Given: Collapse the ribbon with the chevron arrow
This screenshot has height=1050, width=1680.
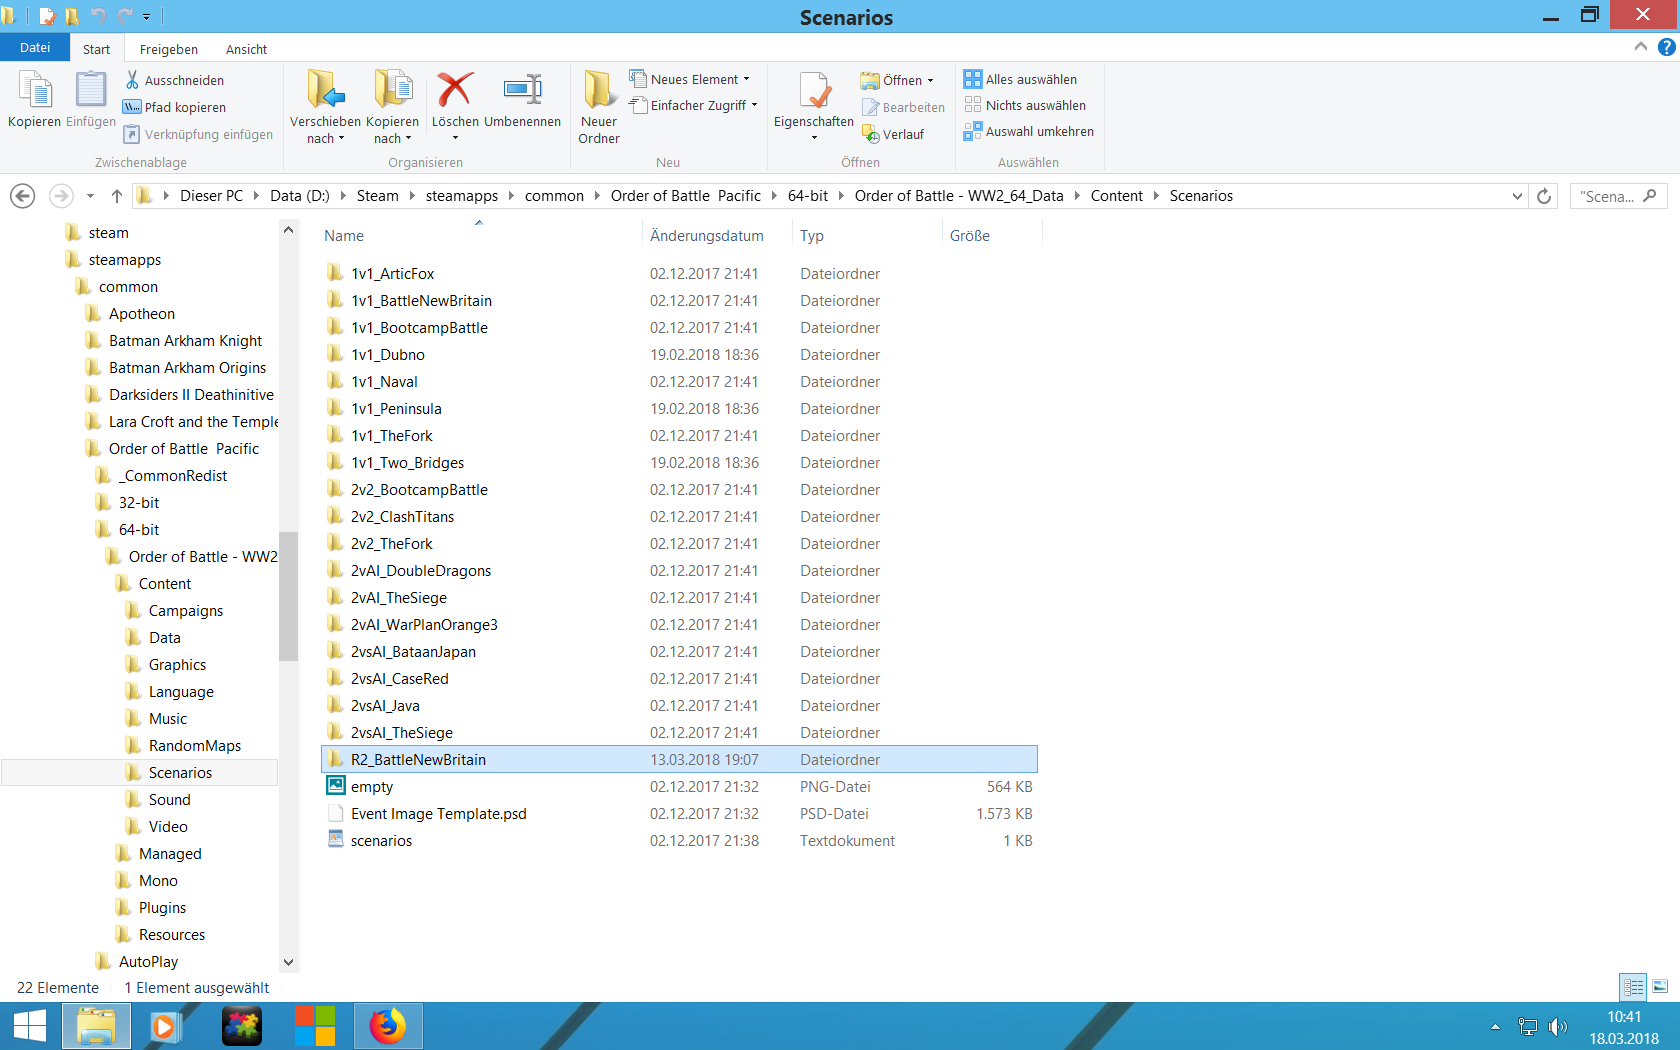Looking at the screenshot, I should [1640, 46].
